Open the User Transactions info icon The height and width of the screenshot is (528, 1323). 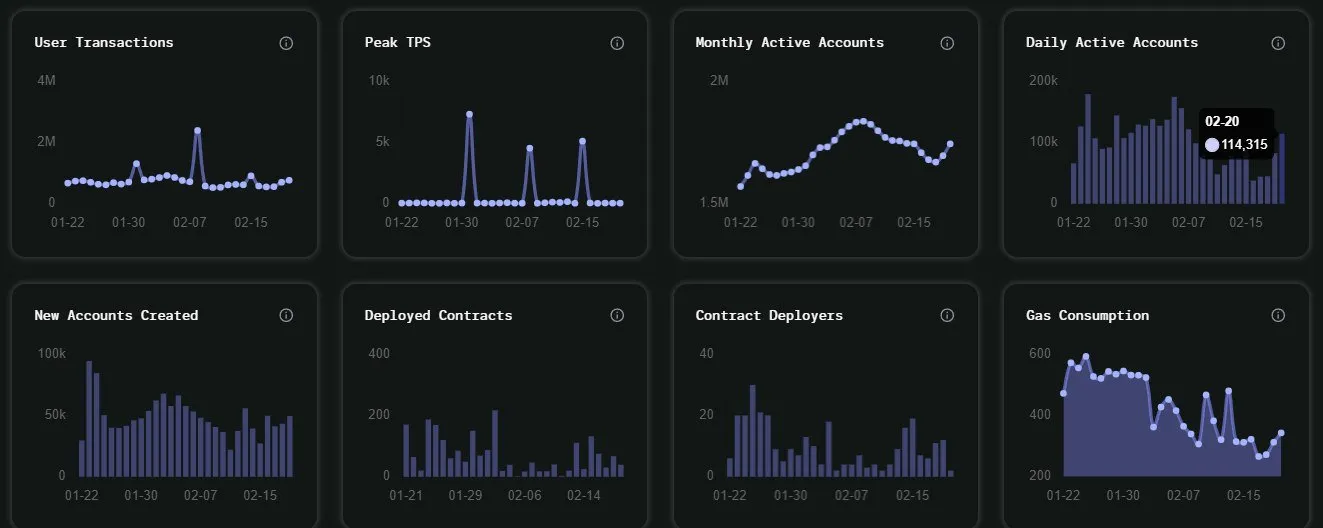[x=286, y=43]
